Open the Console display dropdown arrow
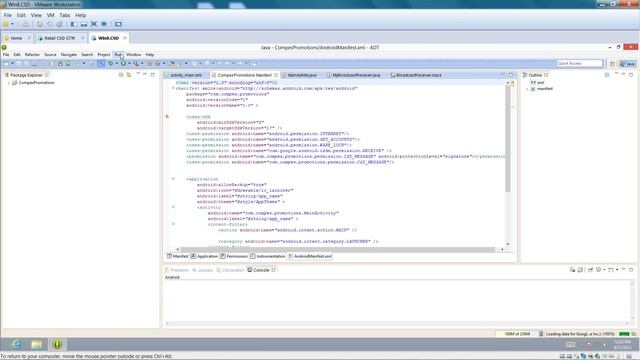Viewport: 640px width, 360px height. tap(604, 270)
